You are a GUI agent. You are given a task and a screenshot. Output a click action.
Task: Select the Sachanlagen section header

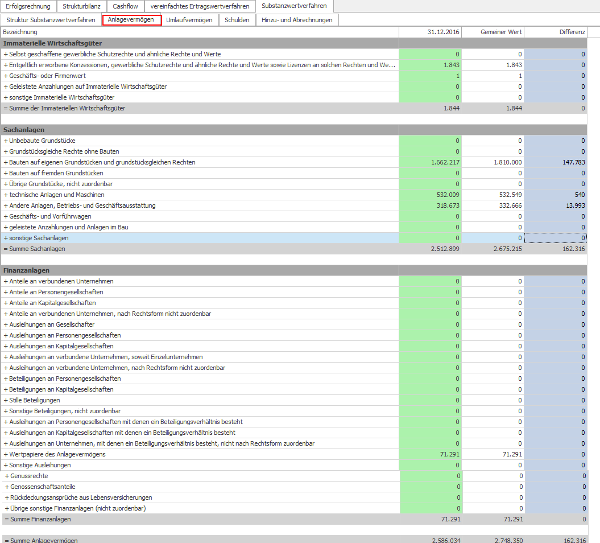pos(294,130)
